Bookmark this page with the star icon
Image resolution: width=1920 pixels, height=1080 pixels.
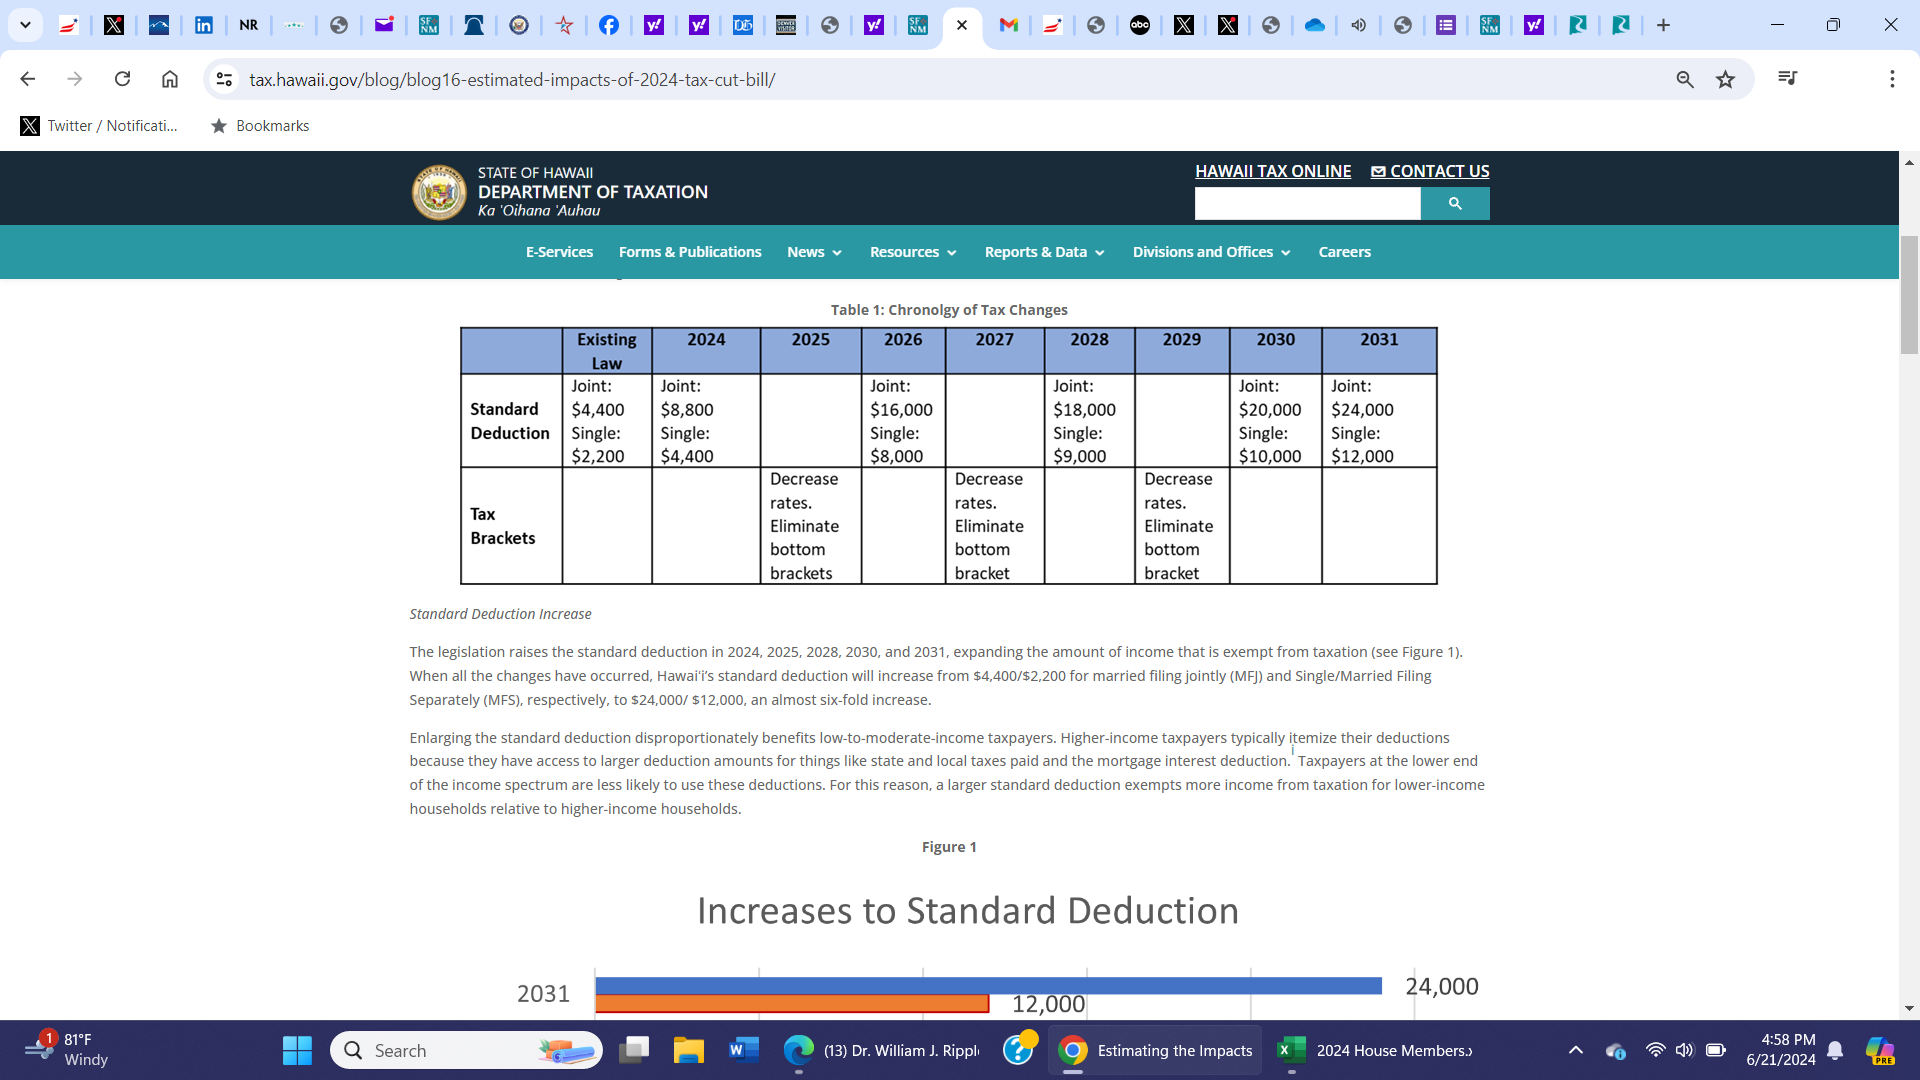pos(1725,79)
